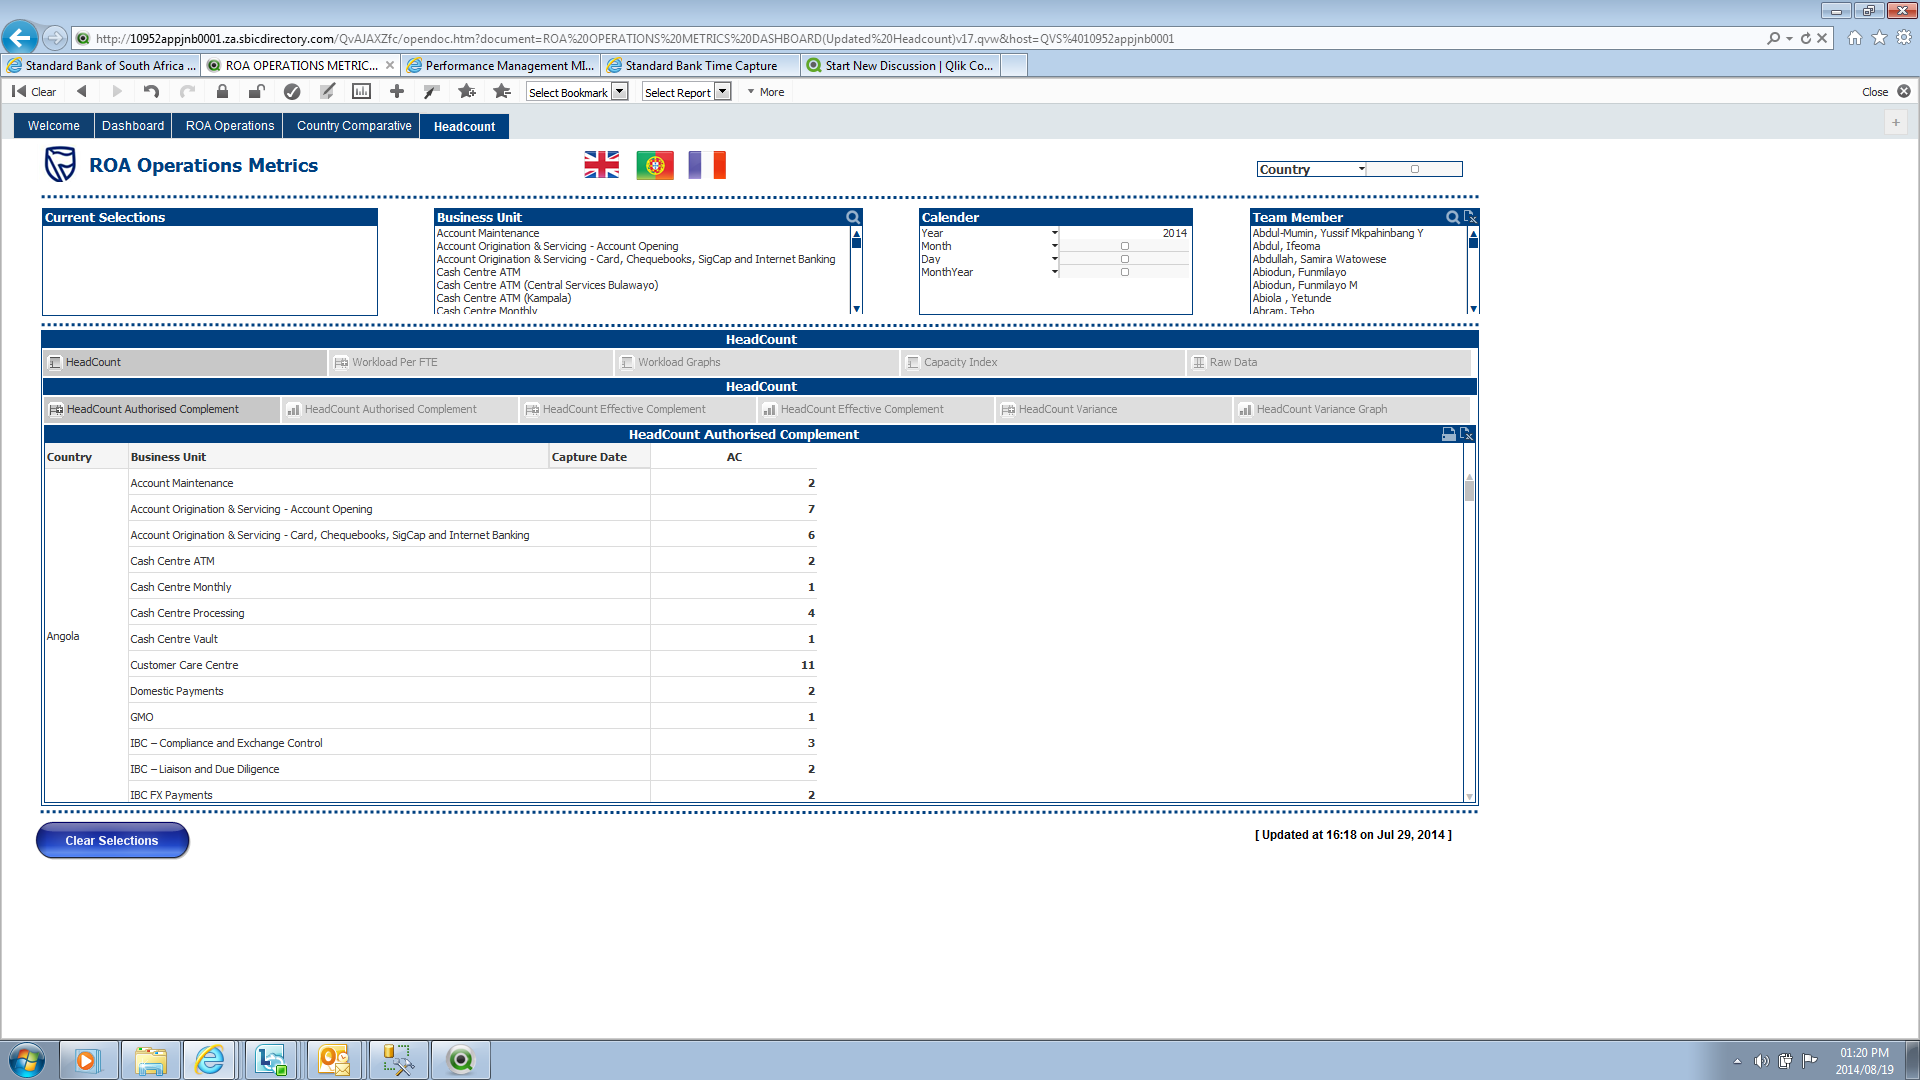Unlock selections with open padlock icon
1920x1080 pixels.
pyautogui.click(x=257, y=92)
